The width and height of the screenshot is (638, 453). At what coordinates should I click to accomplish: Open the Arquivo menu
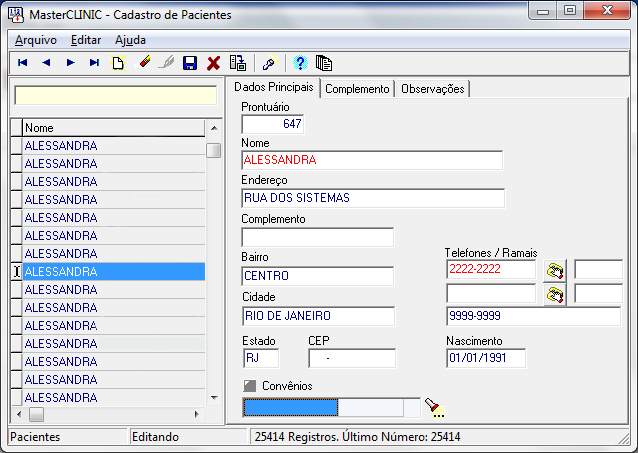[x=36, y=40]
